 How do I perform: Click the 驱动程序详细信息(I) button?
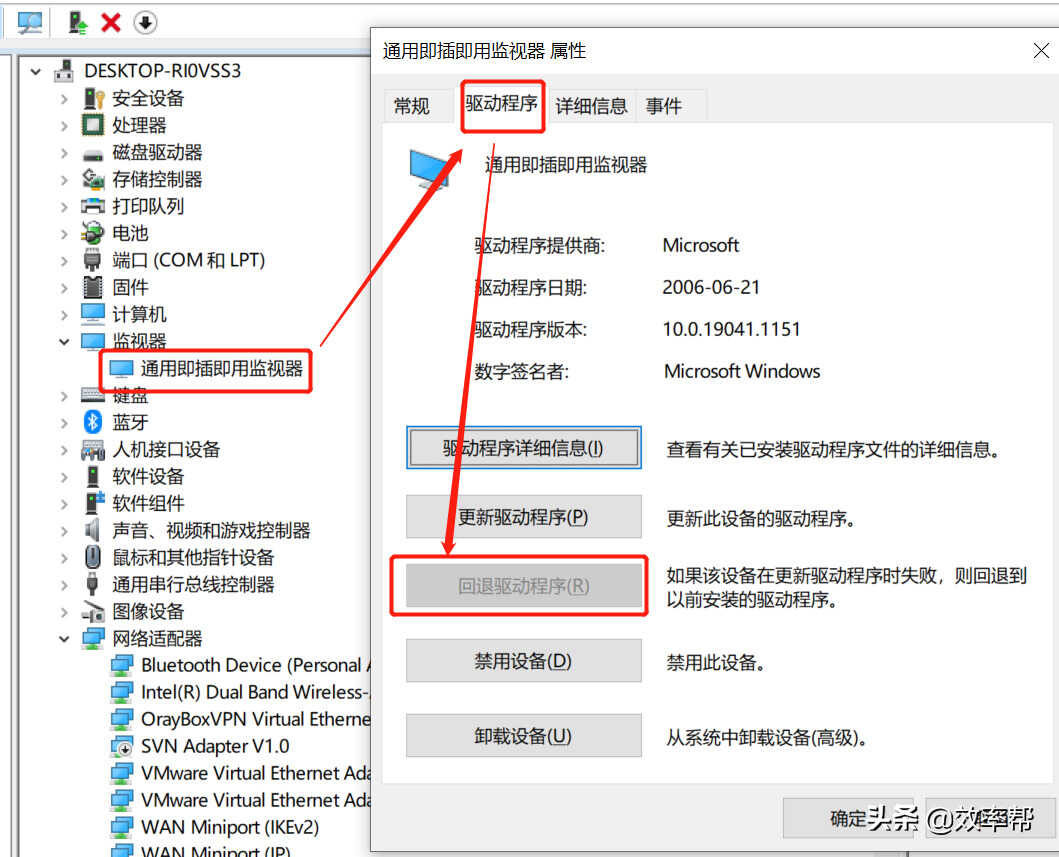(x=523, y=448)
